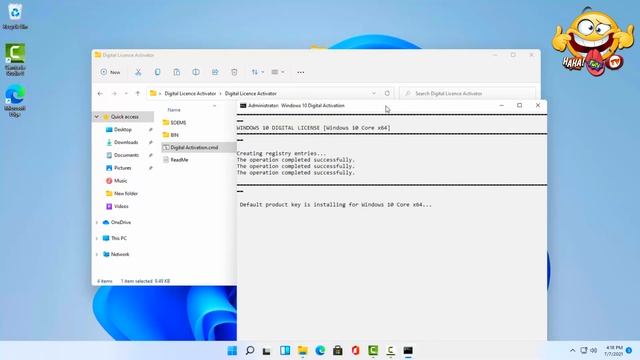Viewport: 640px width, 360px height.
Task: Select Network in the sidebar
Action: tap(120, 254)
